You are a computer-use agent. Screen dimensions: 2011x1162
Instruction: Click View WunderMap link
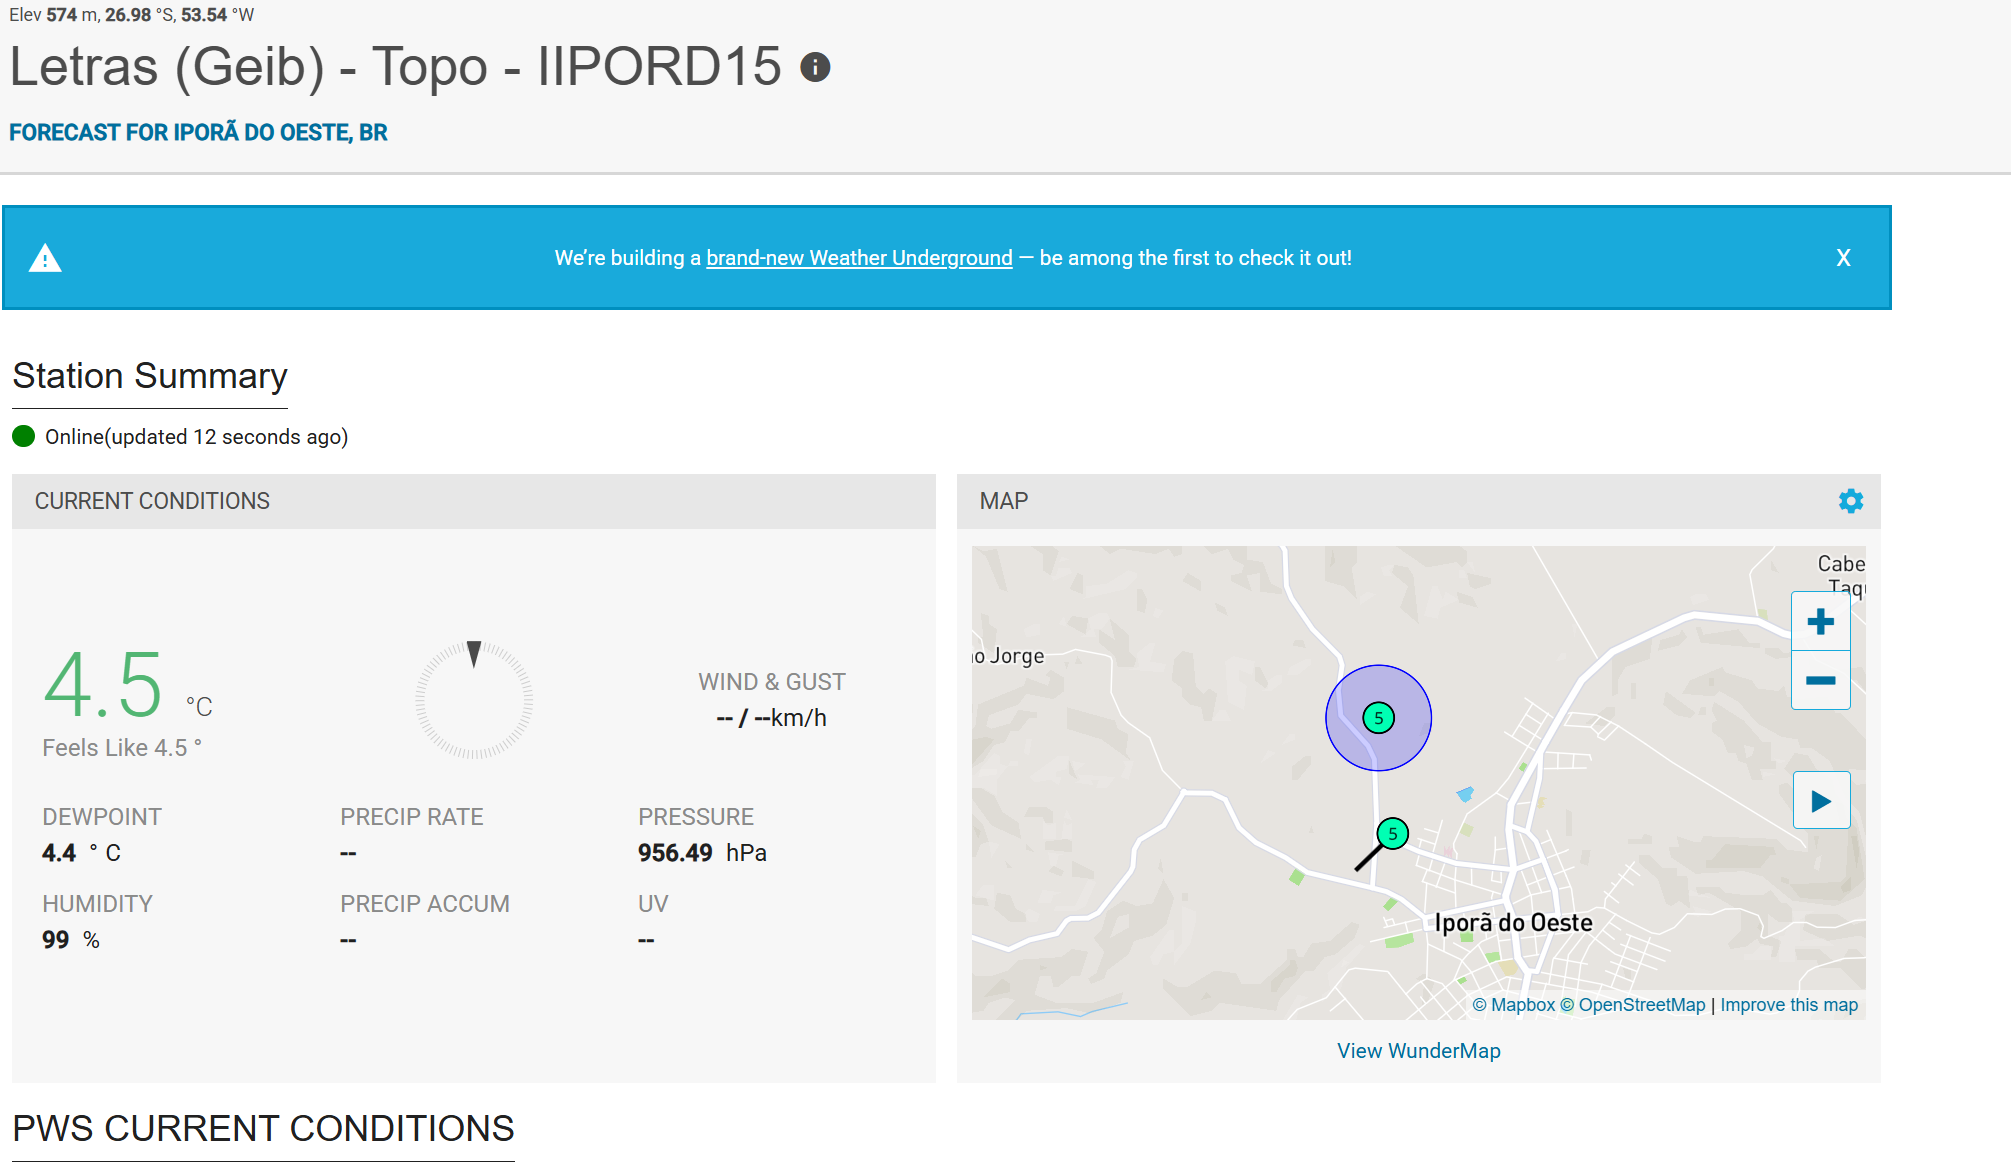pyautogui.click(x=1418, y=1050)
